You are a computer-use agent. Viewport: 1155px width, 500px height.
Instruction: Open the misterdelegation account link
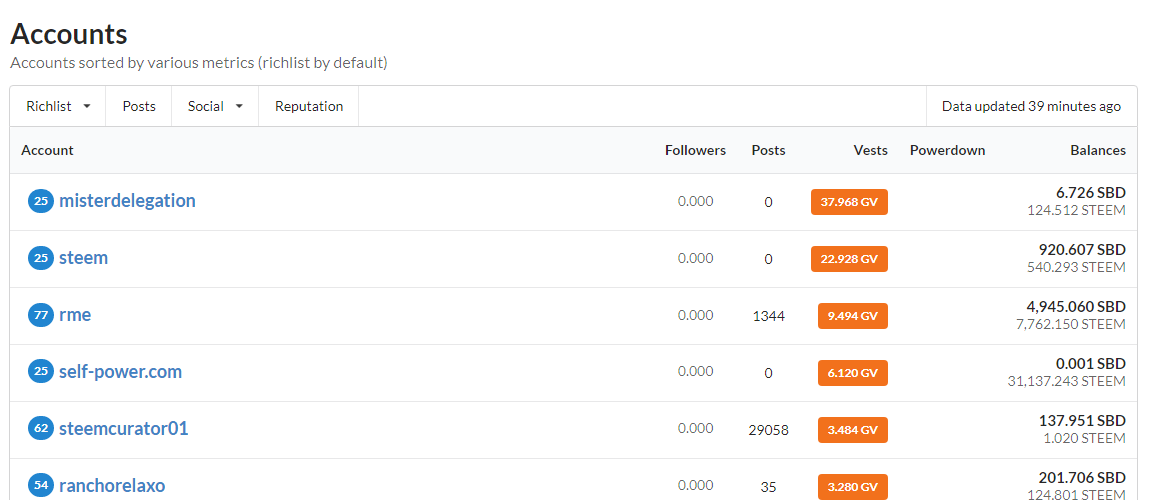[127, 200]
